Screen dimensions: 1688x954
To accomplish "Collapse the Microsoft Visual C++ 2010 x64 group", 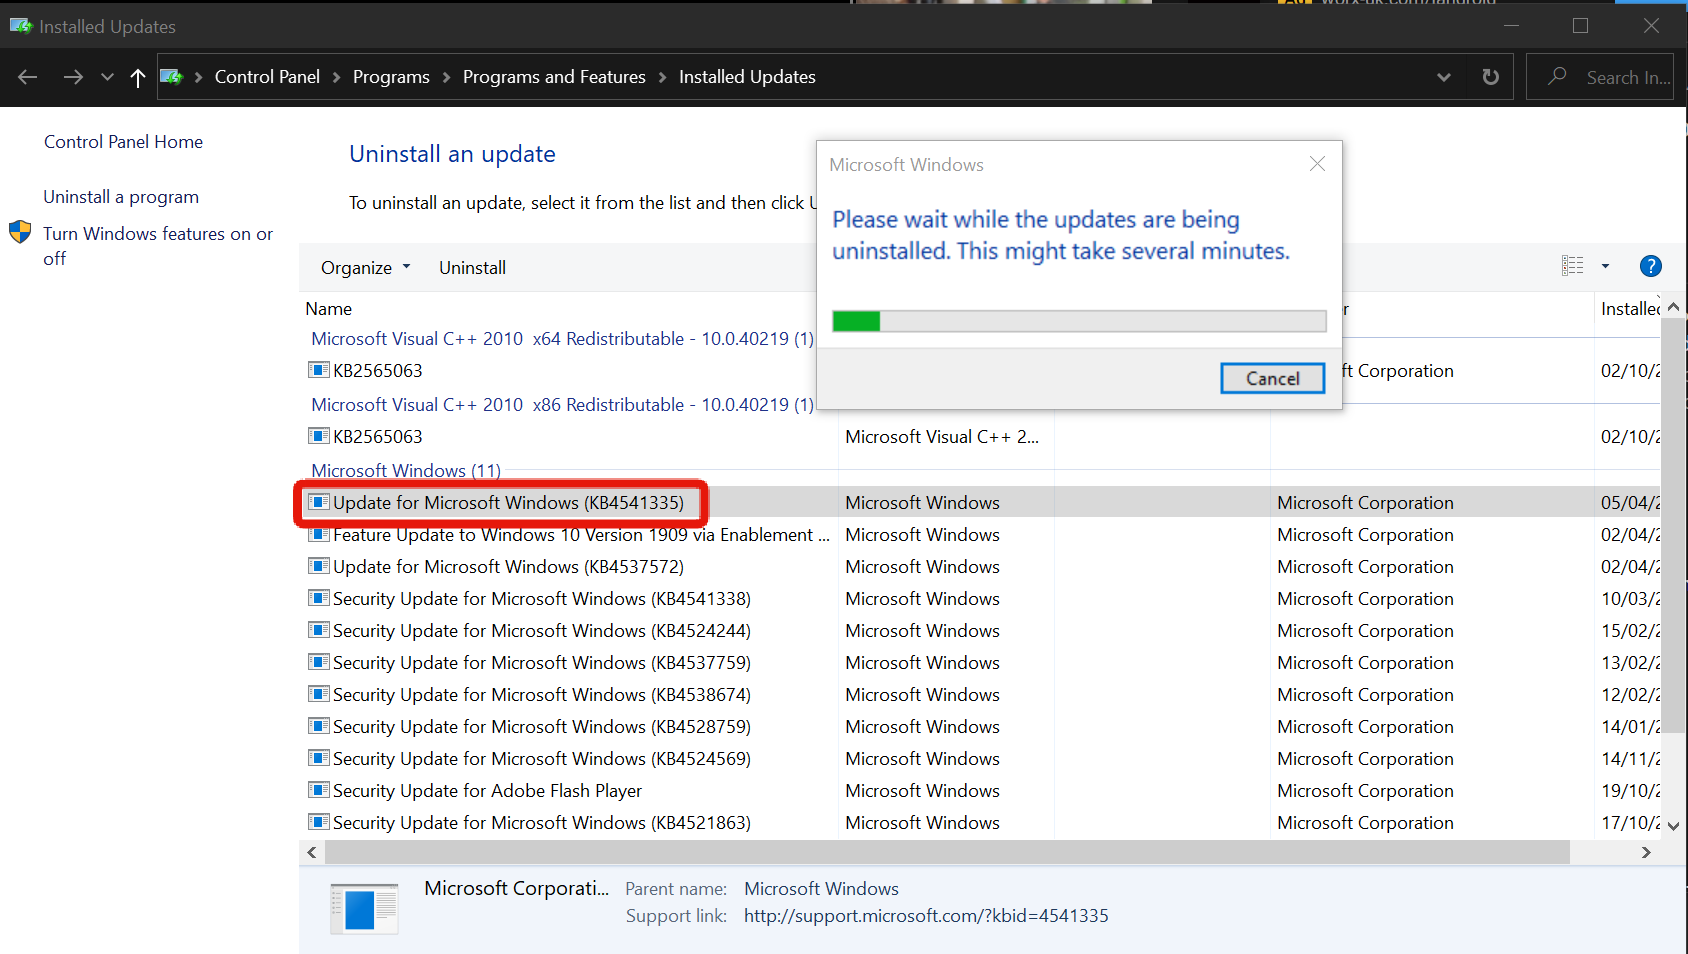I will click(x=562, y=339).
